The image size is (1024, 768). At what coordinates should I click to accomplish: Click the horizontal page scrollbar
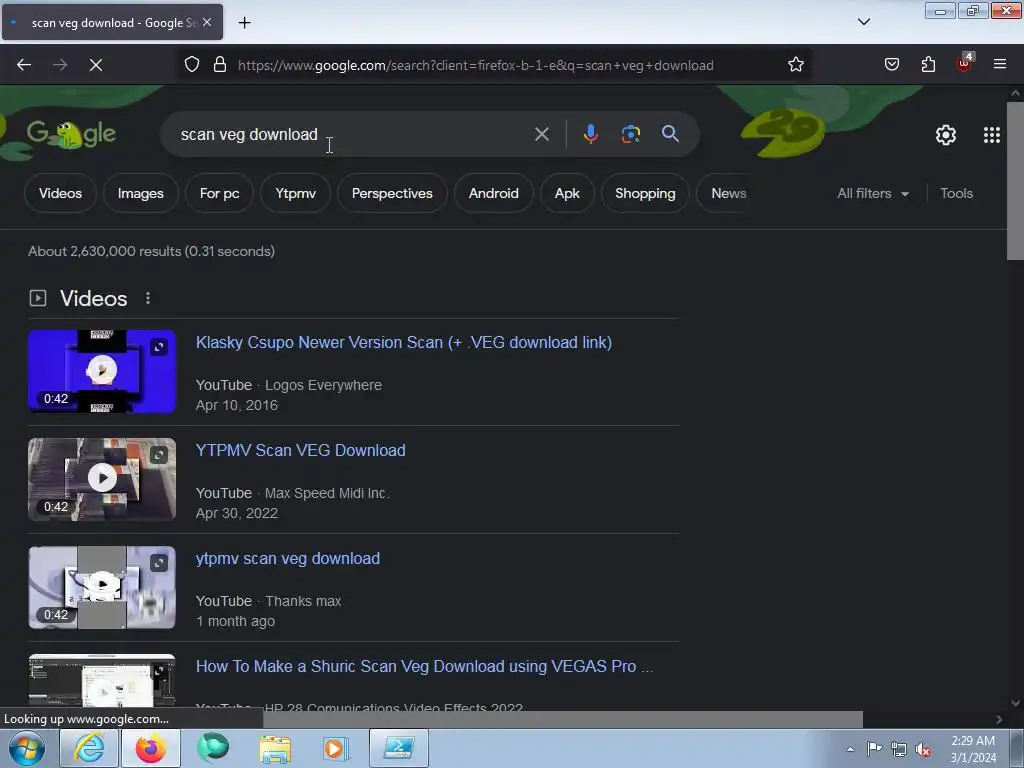pos(562,719)
